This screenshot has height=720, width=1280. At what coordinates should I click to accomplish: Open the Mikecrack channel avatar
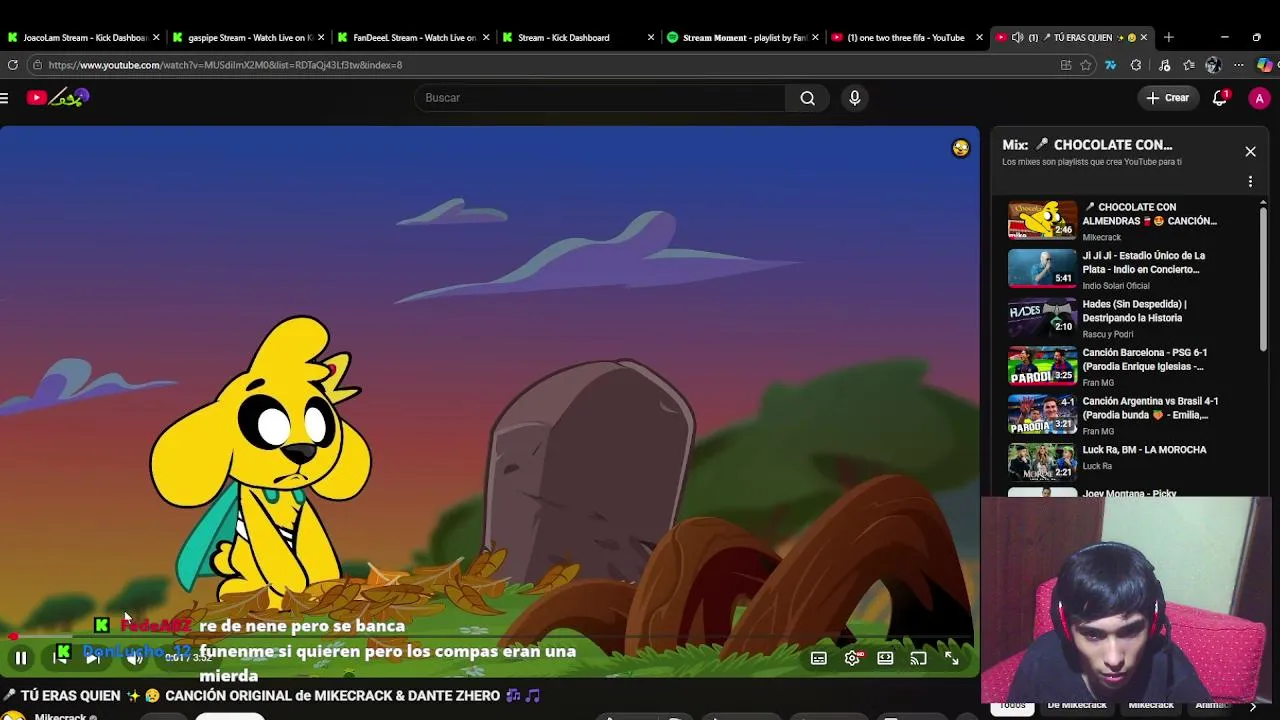[x=12, y=716]
